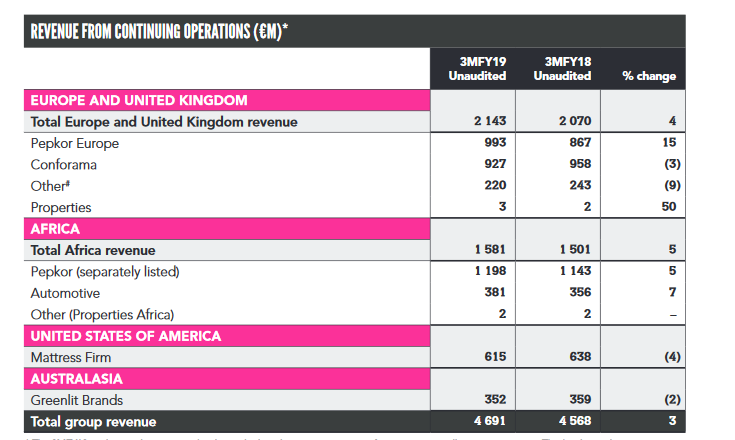Click Other (Properties Africa) row label

point(102,314)
